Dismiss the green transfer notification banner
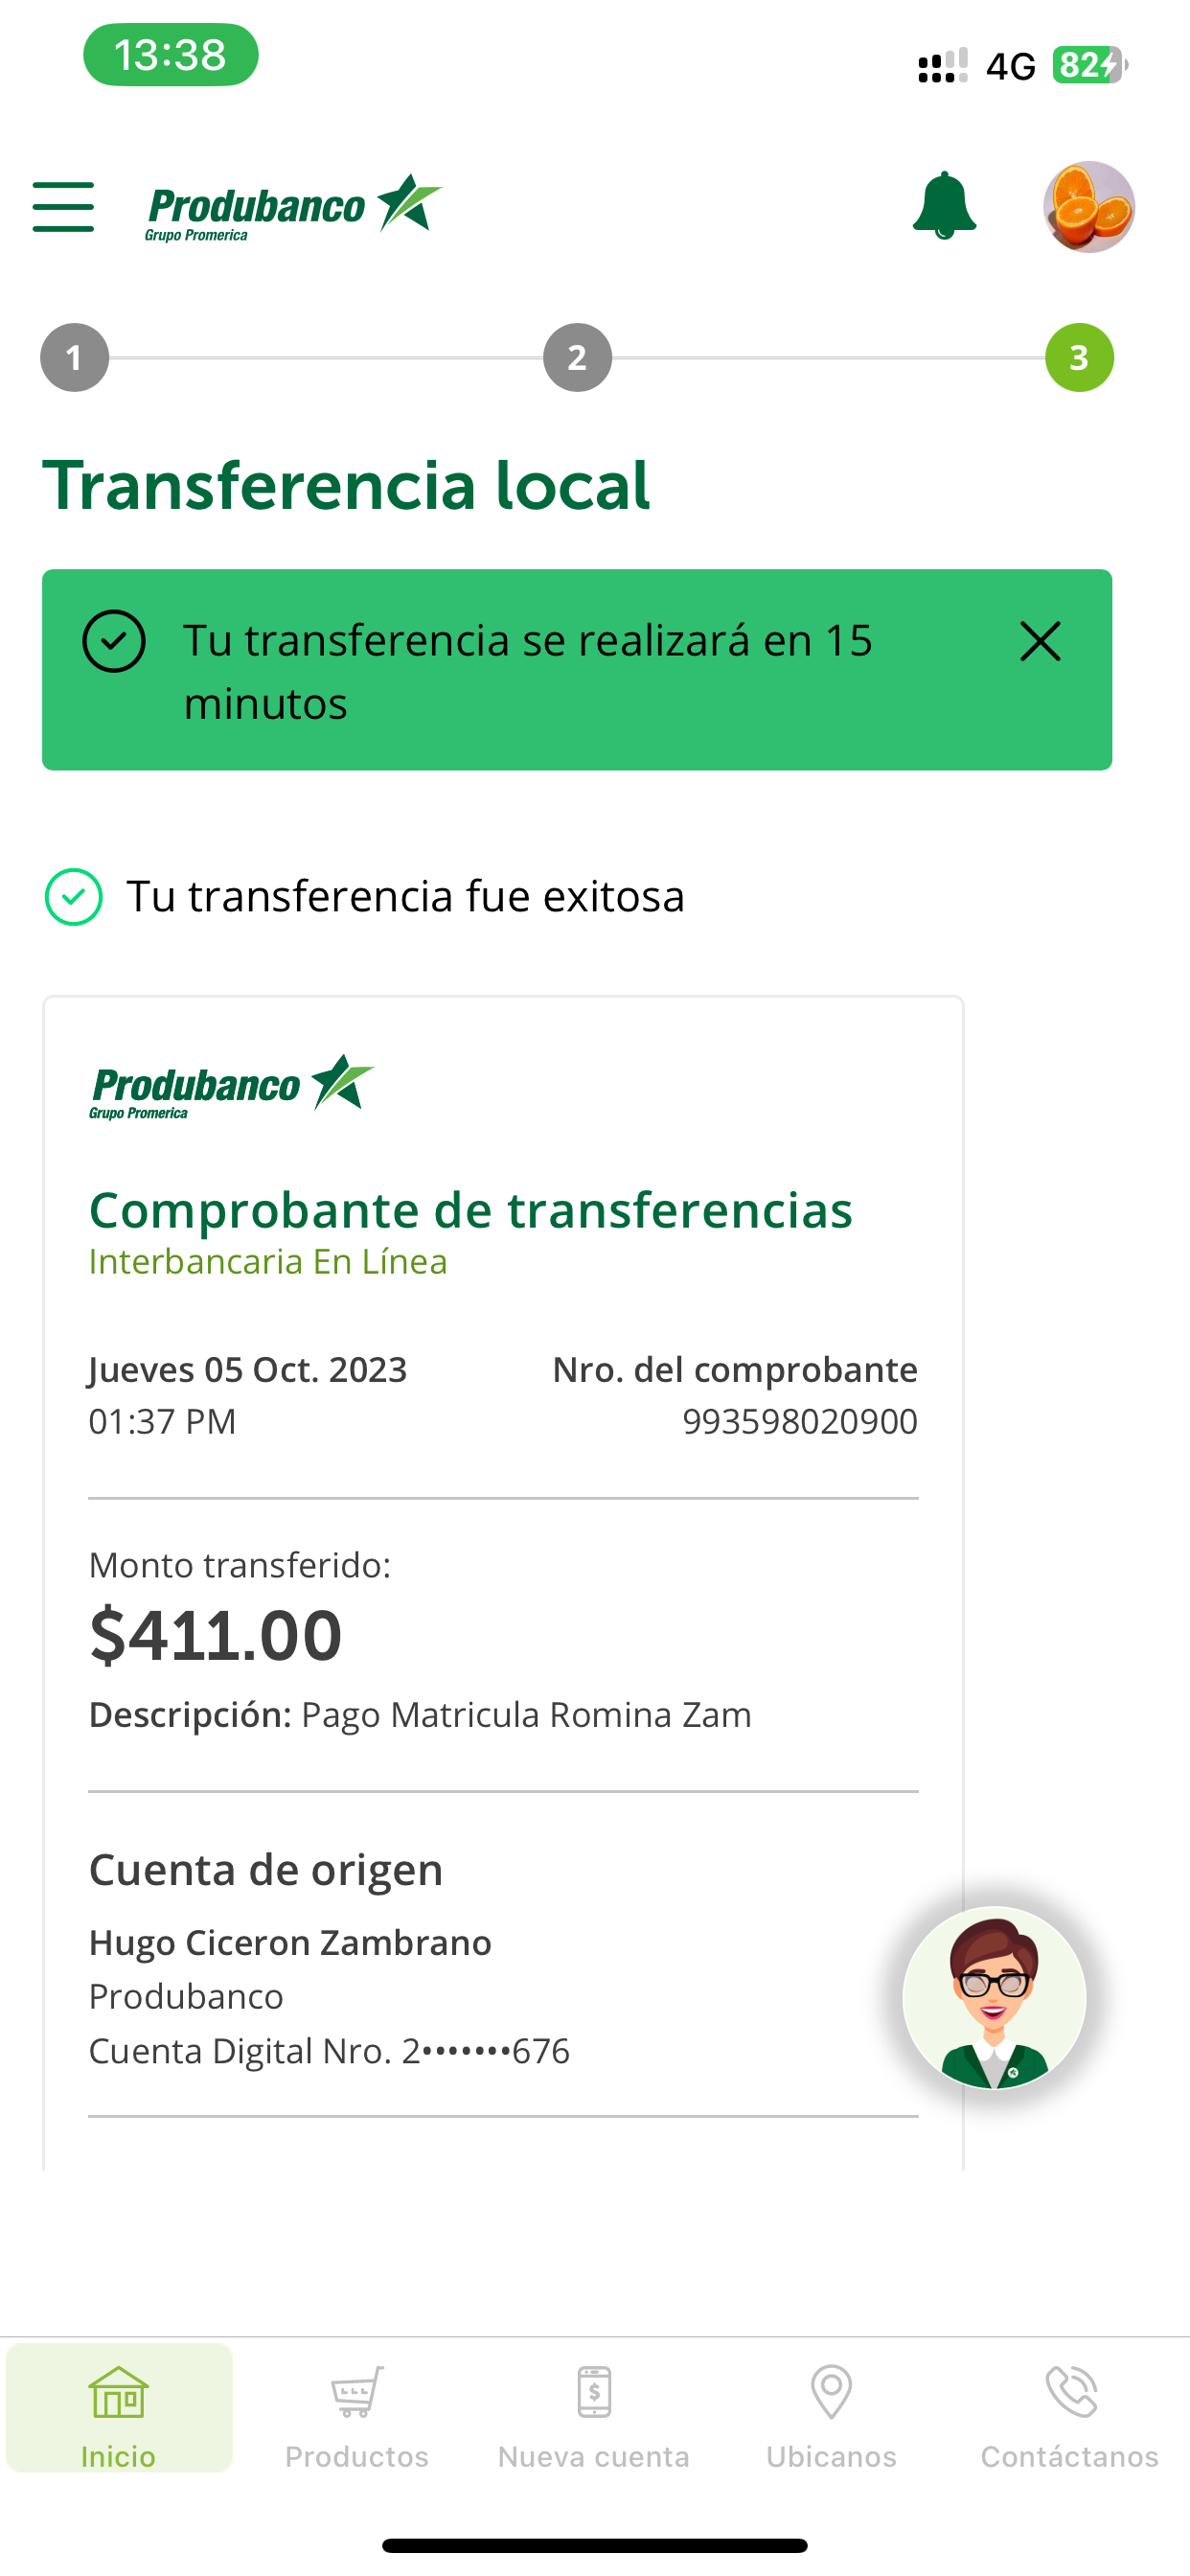The width and height of the screenshot is (1190, 2576). point(1040,641)
